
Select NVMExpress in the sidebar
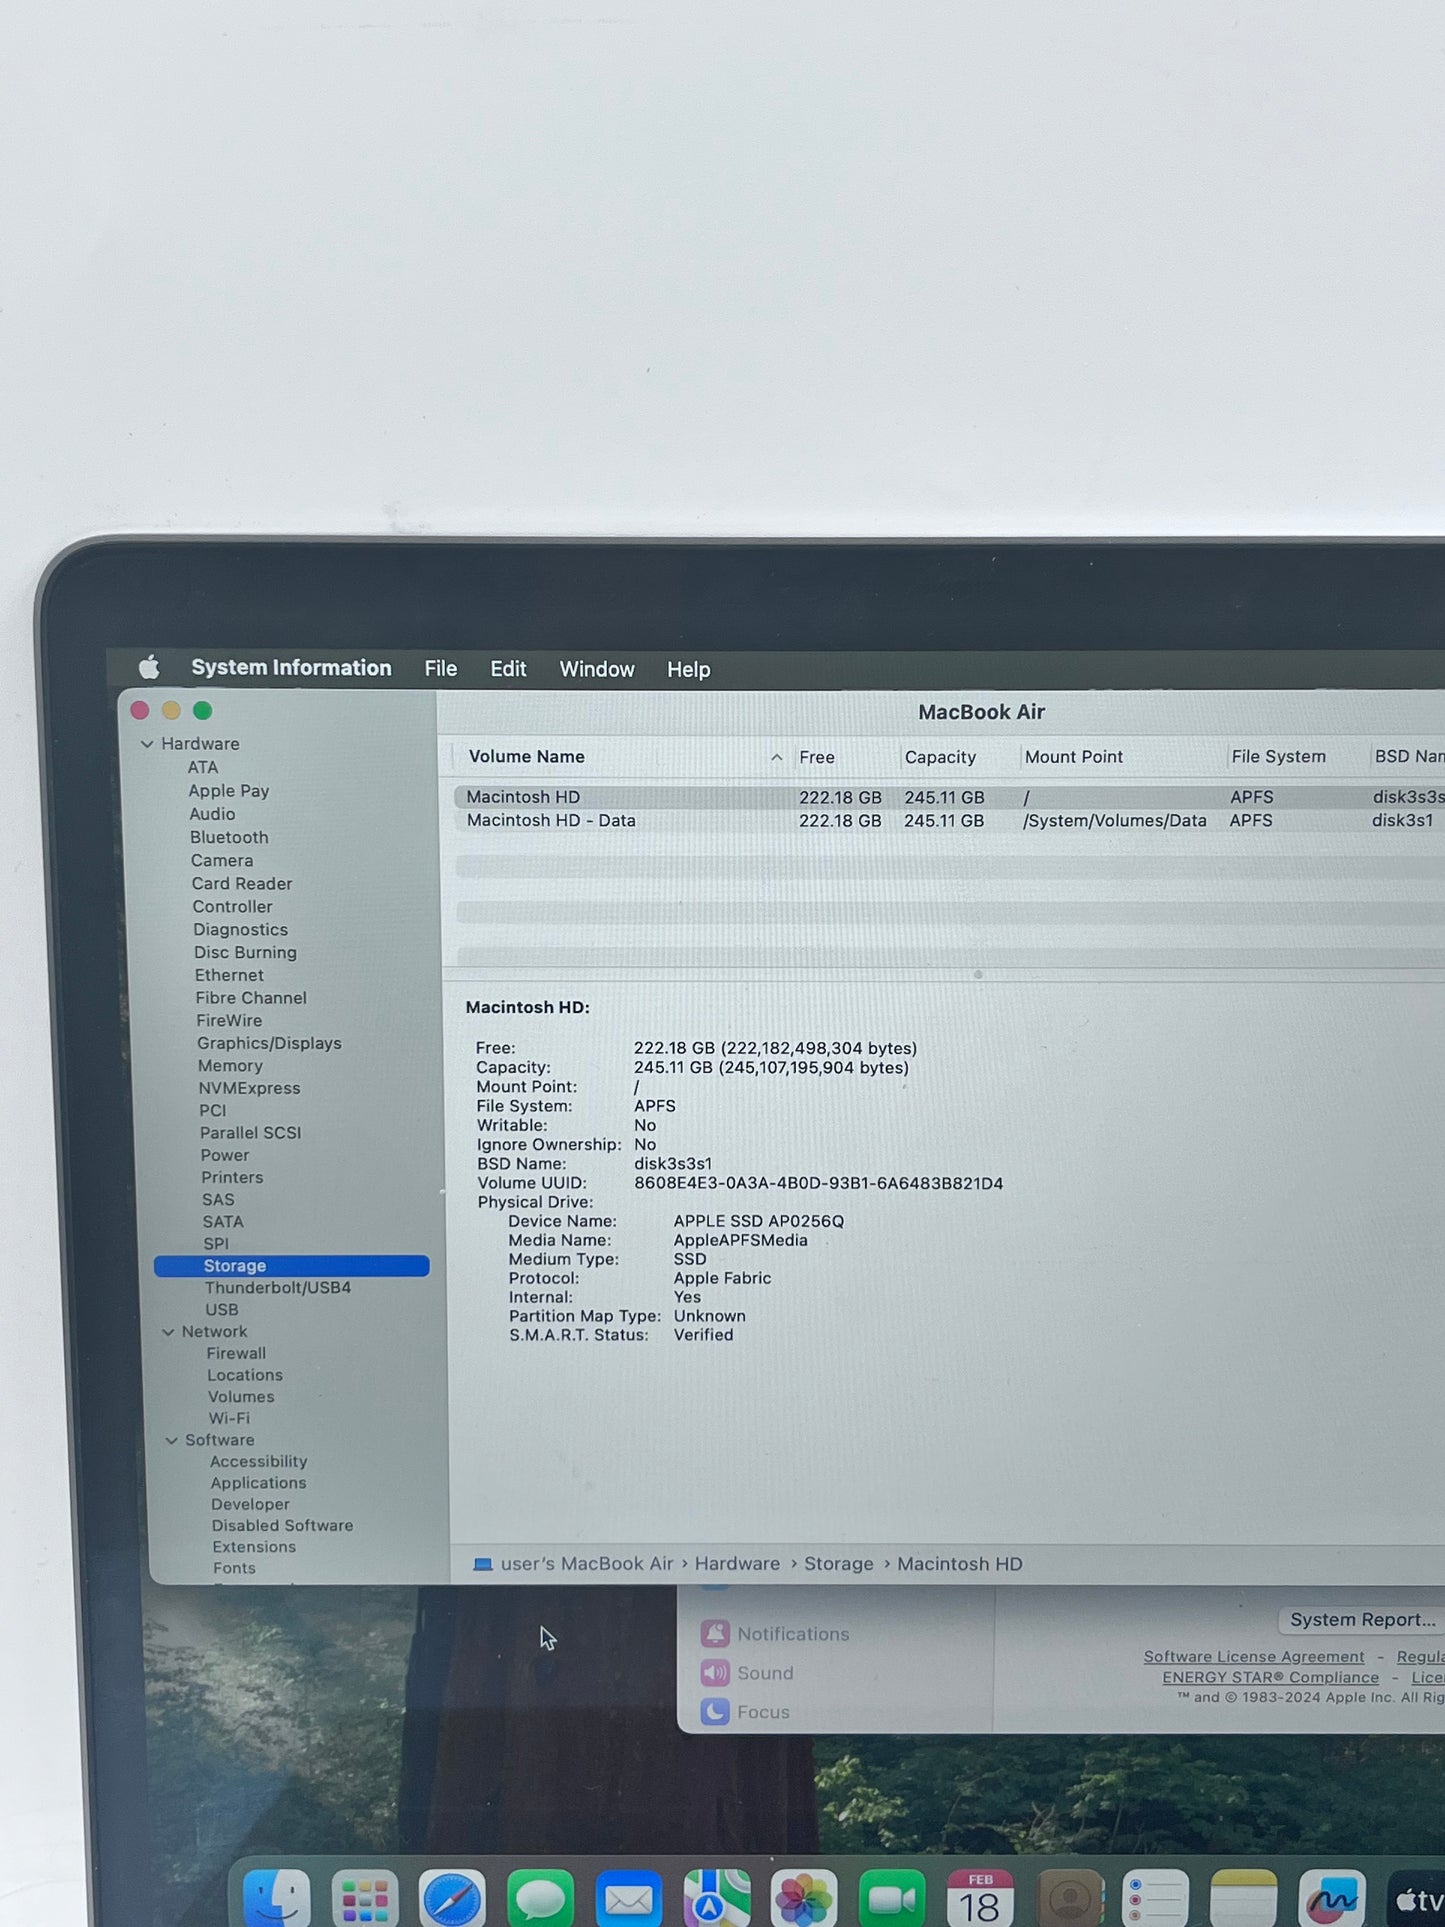(x=249, y=1088)
